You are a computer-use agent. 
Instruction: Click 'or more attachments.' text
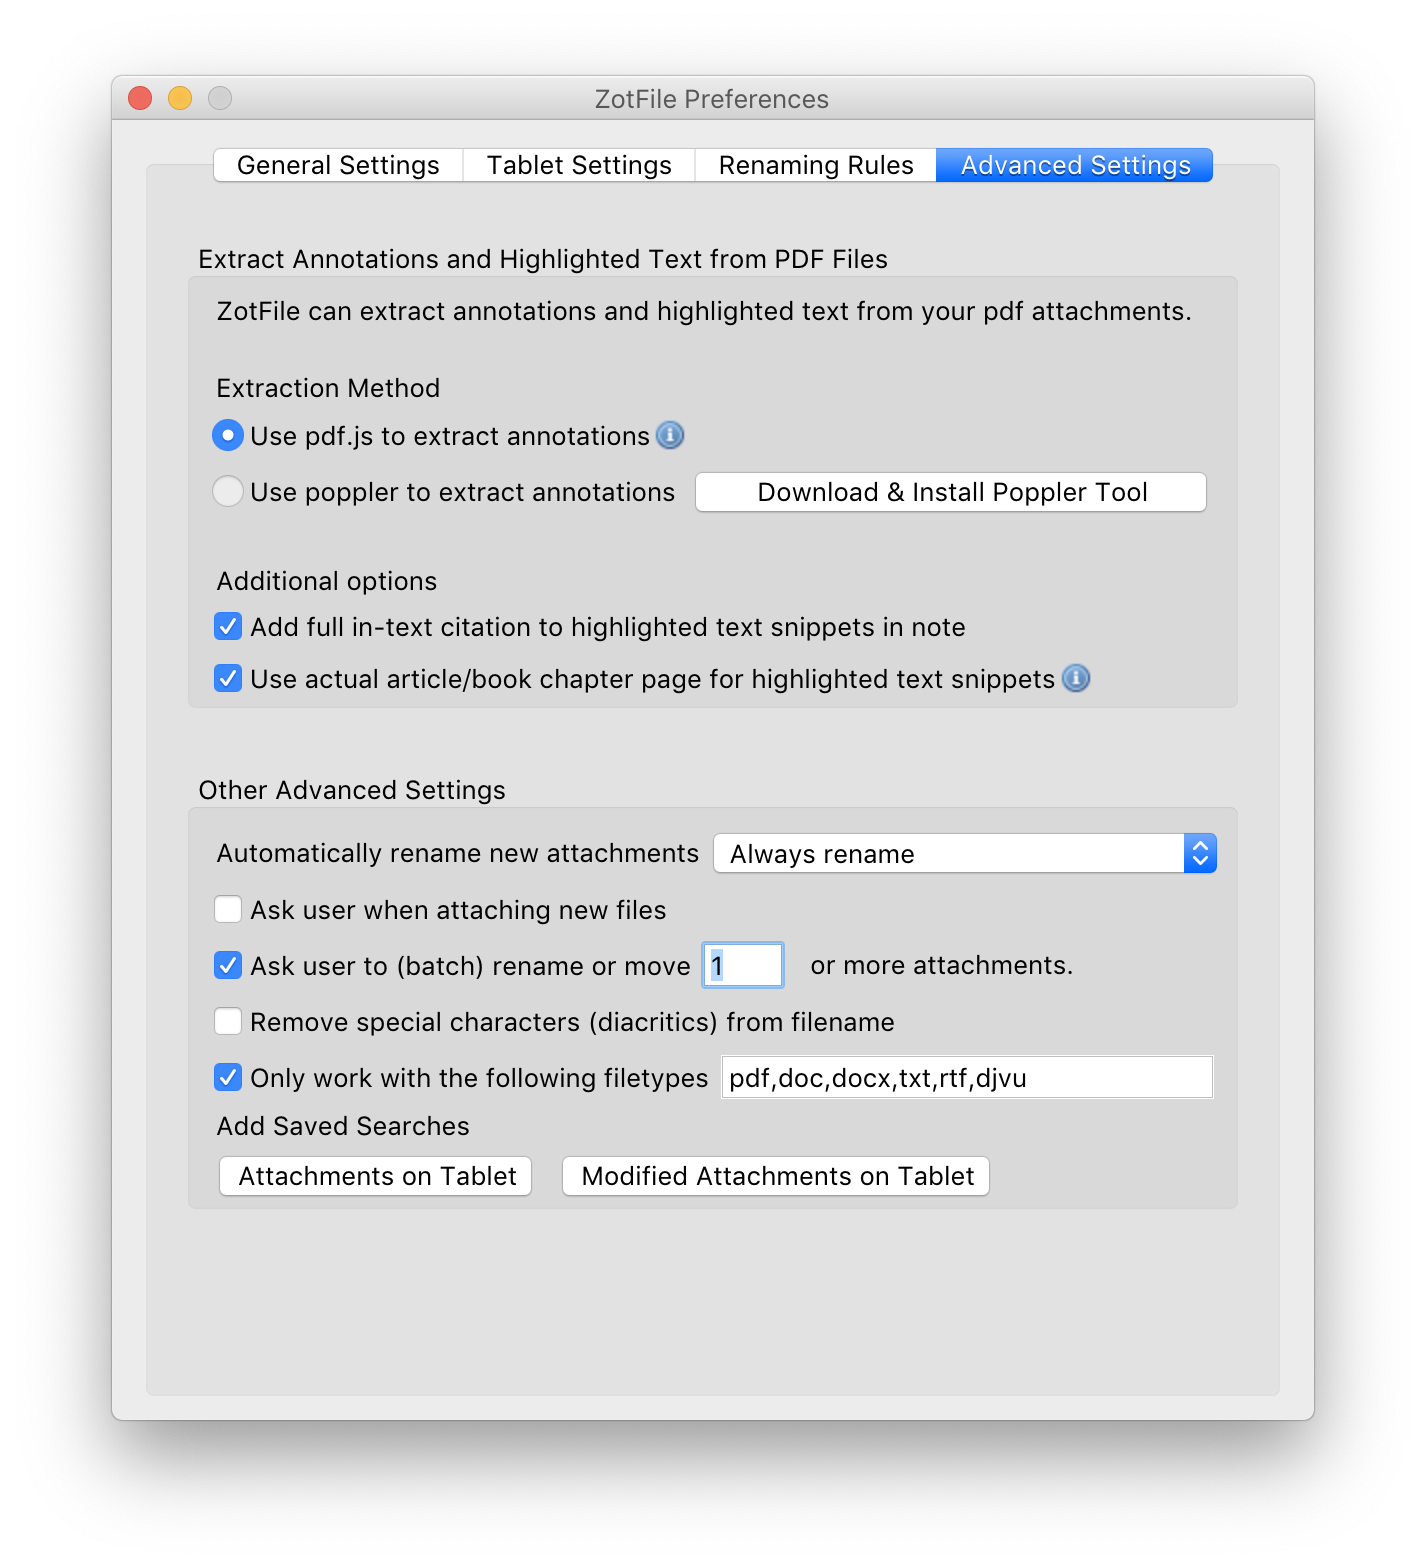coord(941,965)
